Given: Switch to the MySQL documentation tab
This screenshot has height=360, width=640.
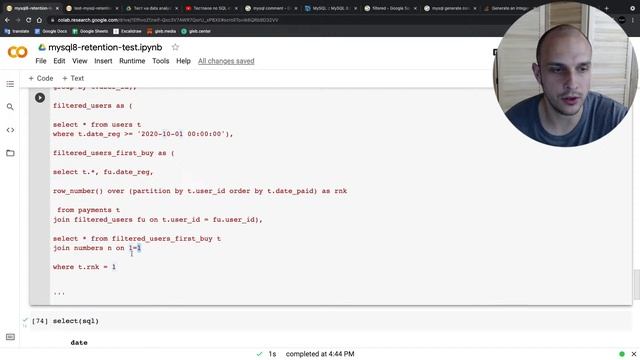Looking at the screenshot, I should tap(330, 8).
